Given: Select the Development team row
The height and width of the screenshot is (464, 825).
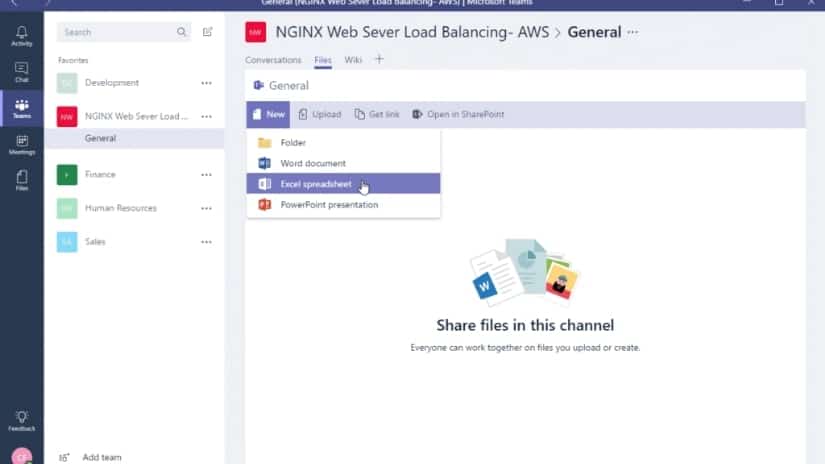Looking at the screenshot, I should tap(135, 83).
